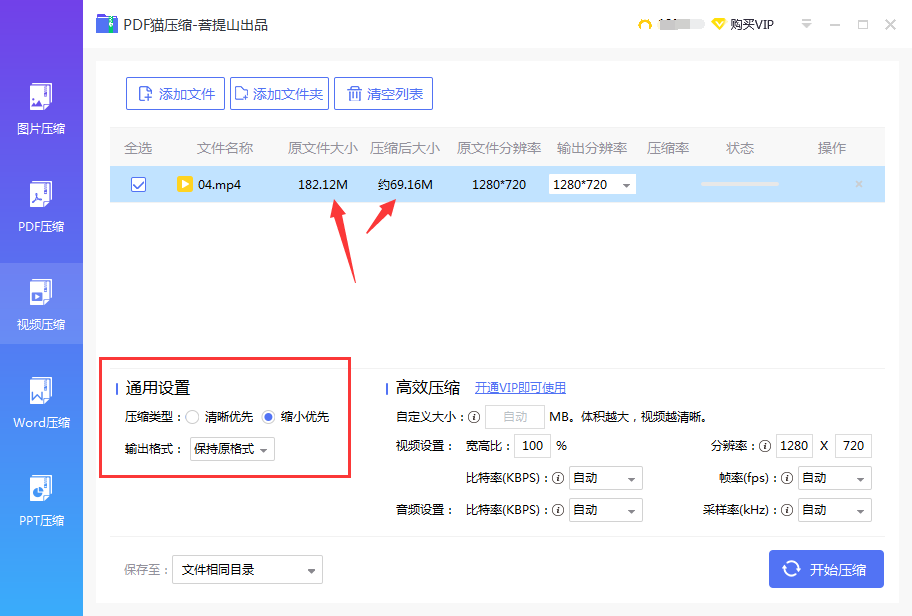
Task: Remove 04.mp4 with the row X icon
Action: (x=858, y=184)
